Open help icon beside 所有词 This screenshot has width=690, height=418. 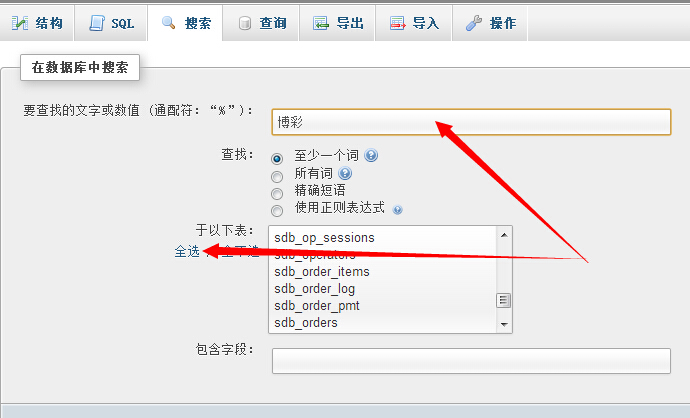[346, 173]
